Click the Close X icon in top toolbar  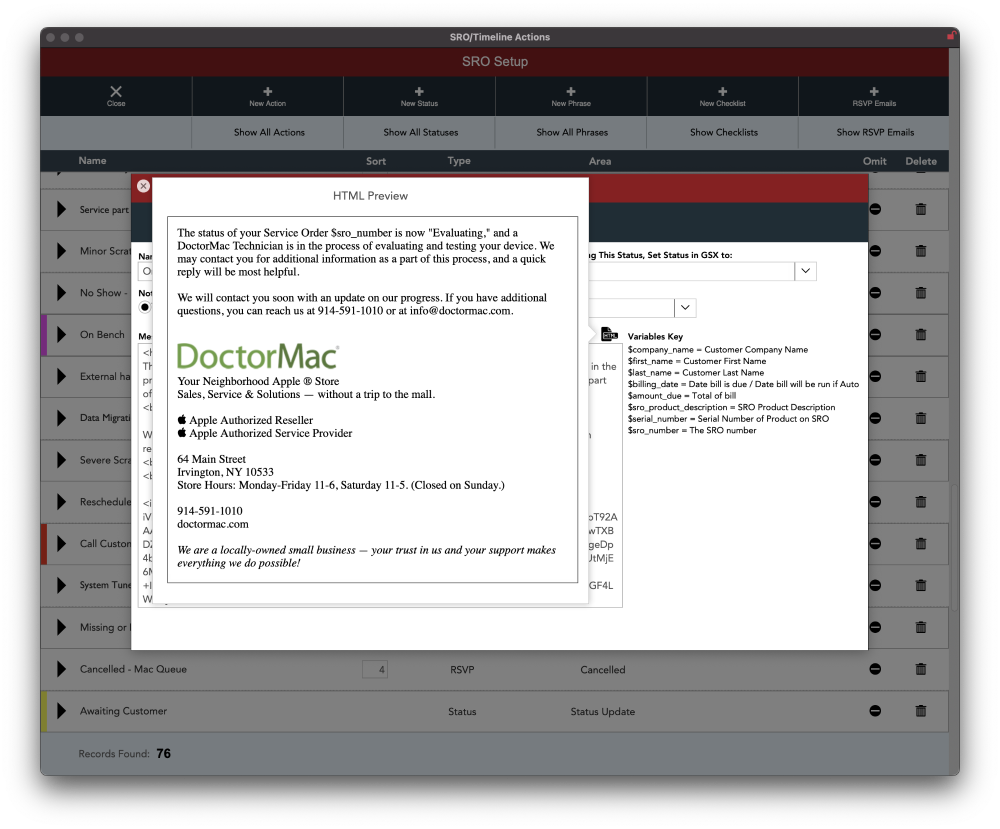click(116, 91)
